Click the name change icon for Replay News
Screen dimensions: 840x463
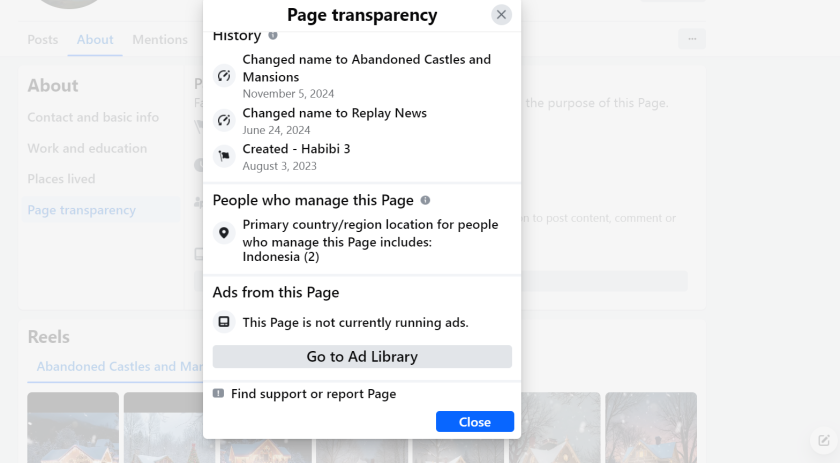(x=224, y=120)
